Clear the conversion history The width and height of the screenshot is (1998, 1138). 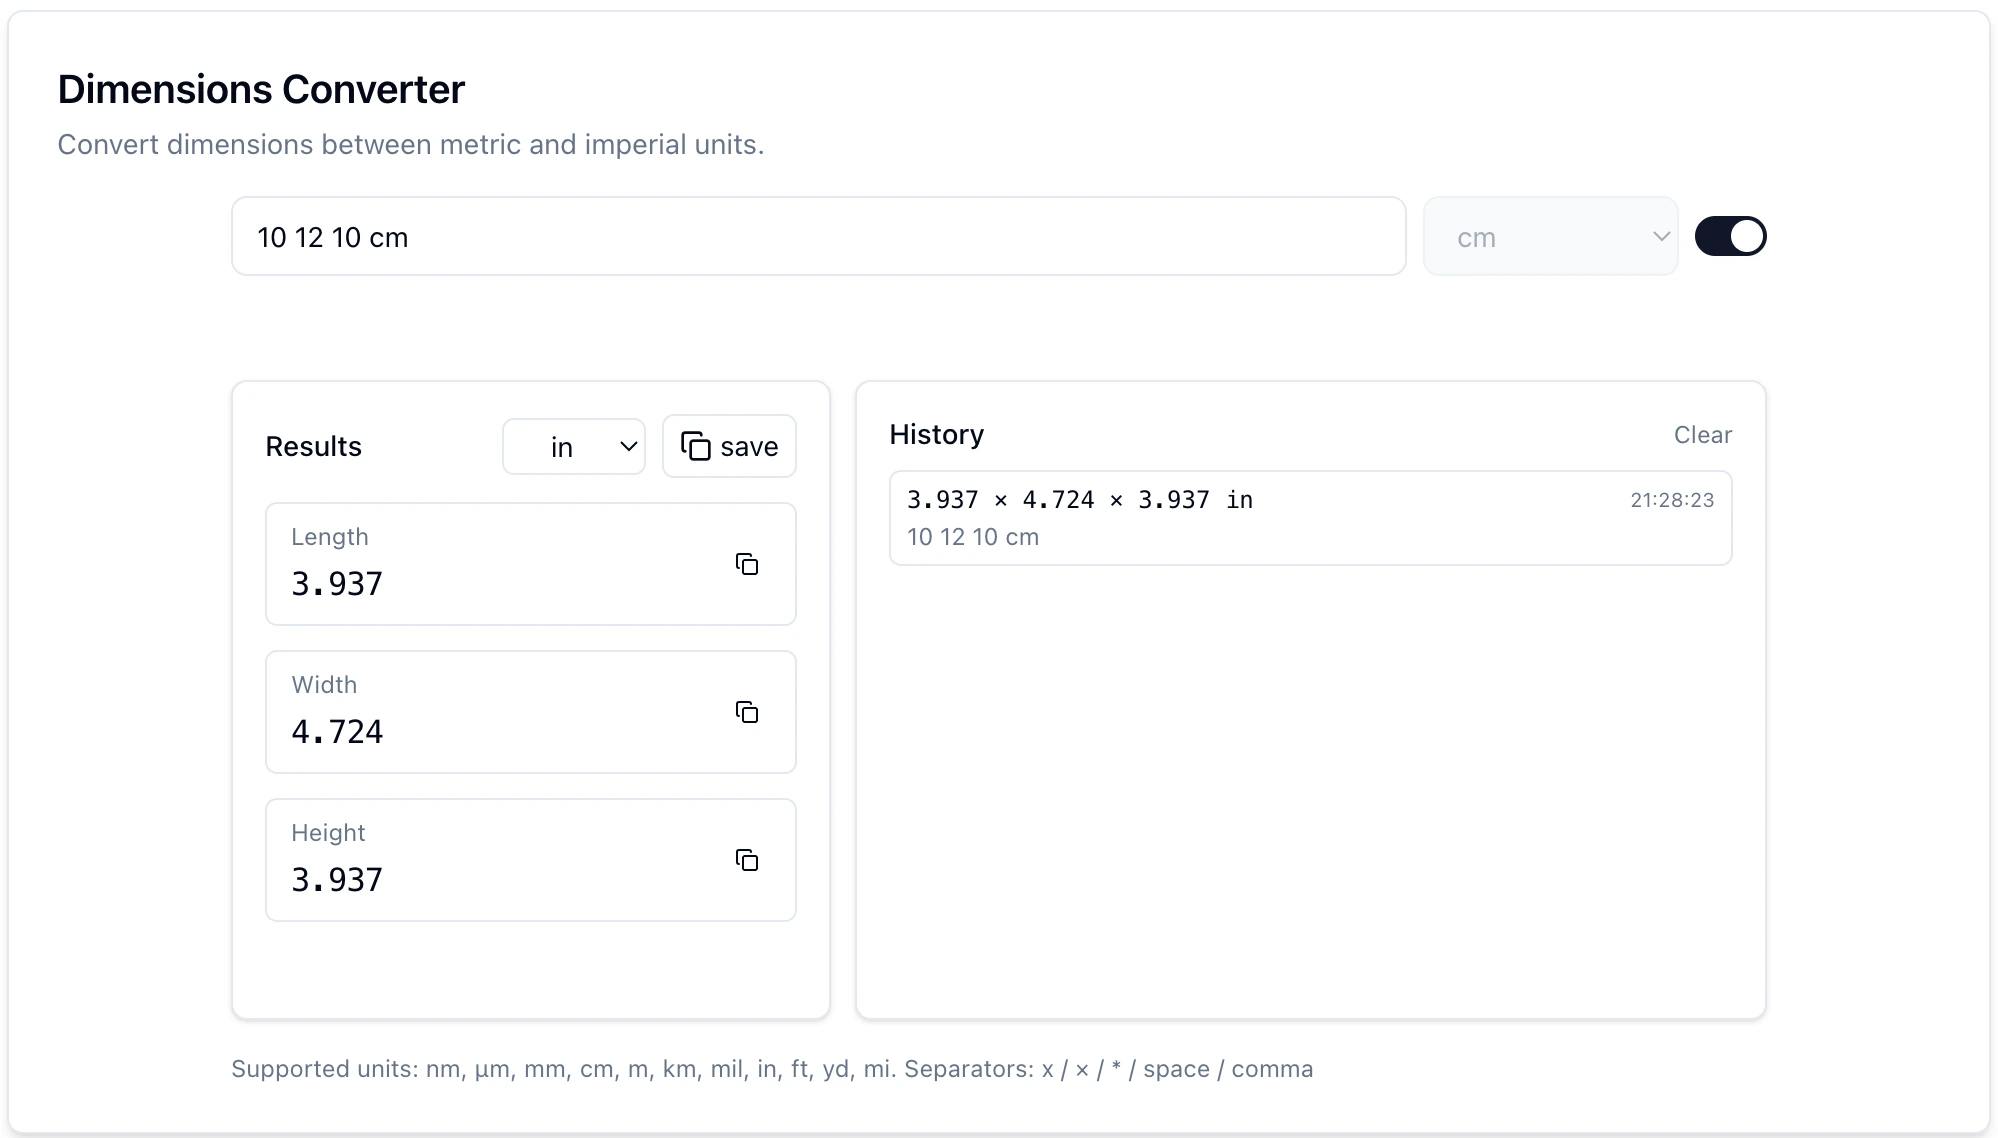tap(1703, 434)
